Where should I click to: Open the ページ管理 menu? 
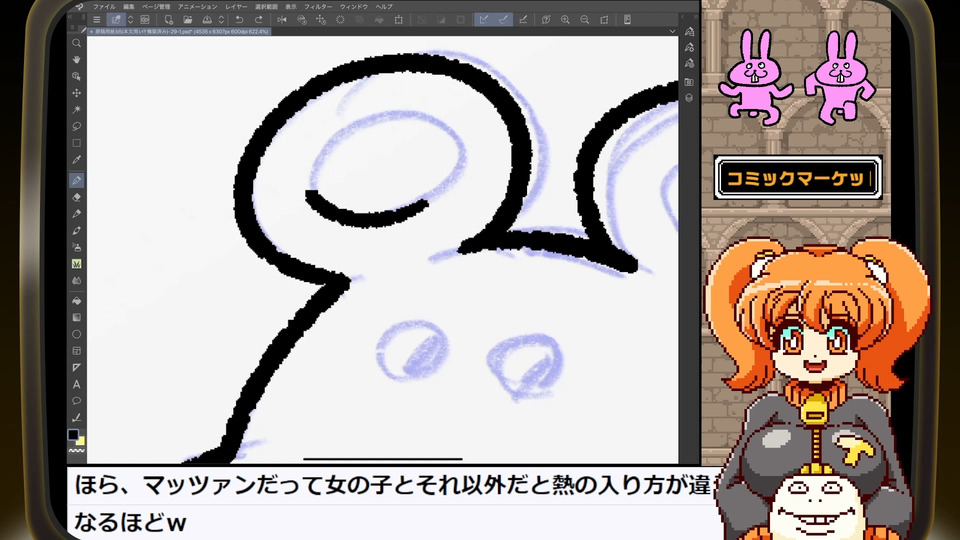click(156, 6)
